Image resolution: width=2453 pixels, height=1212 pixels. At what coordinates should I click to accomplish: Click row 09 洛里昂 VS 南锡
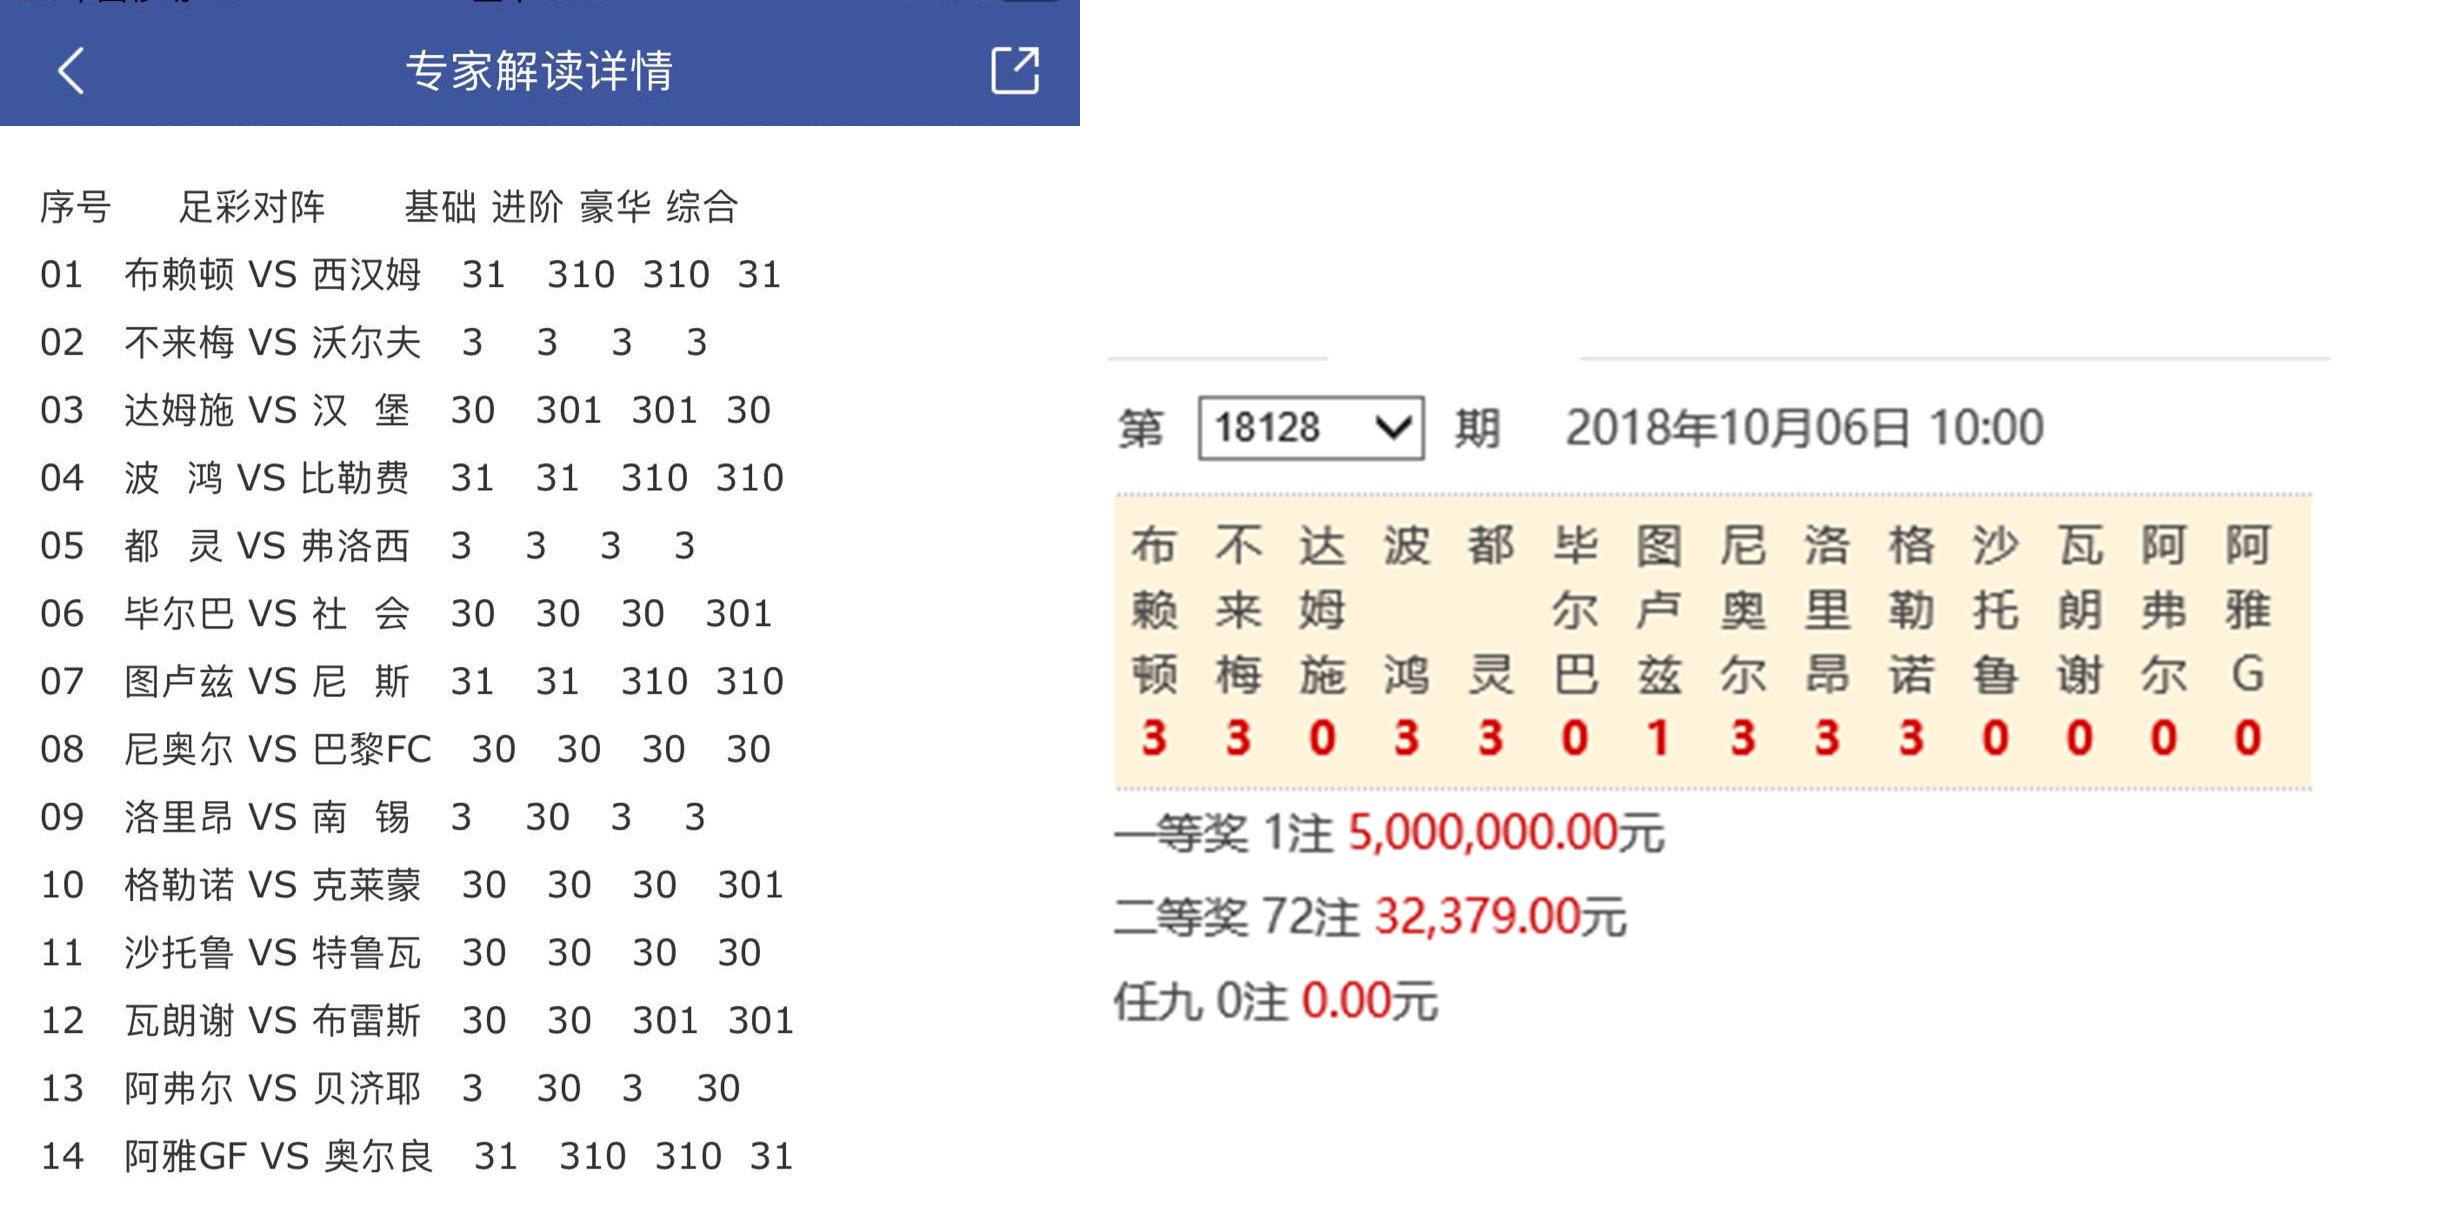click(x=373, y=817)
